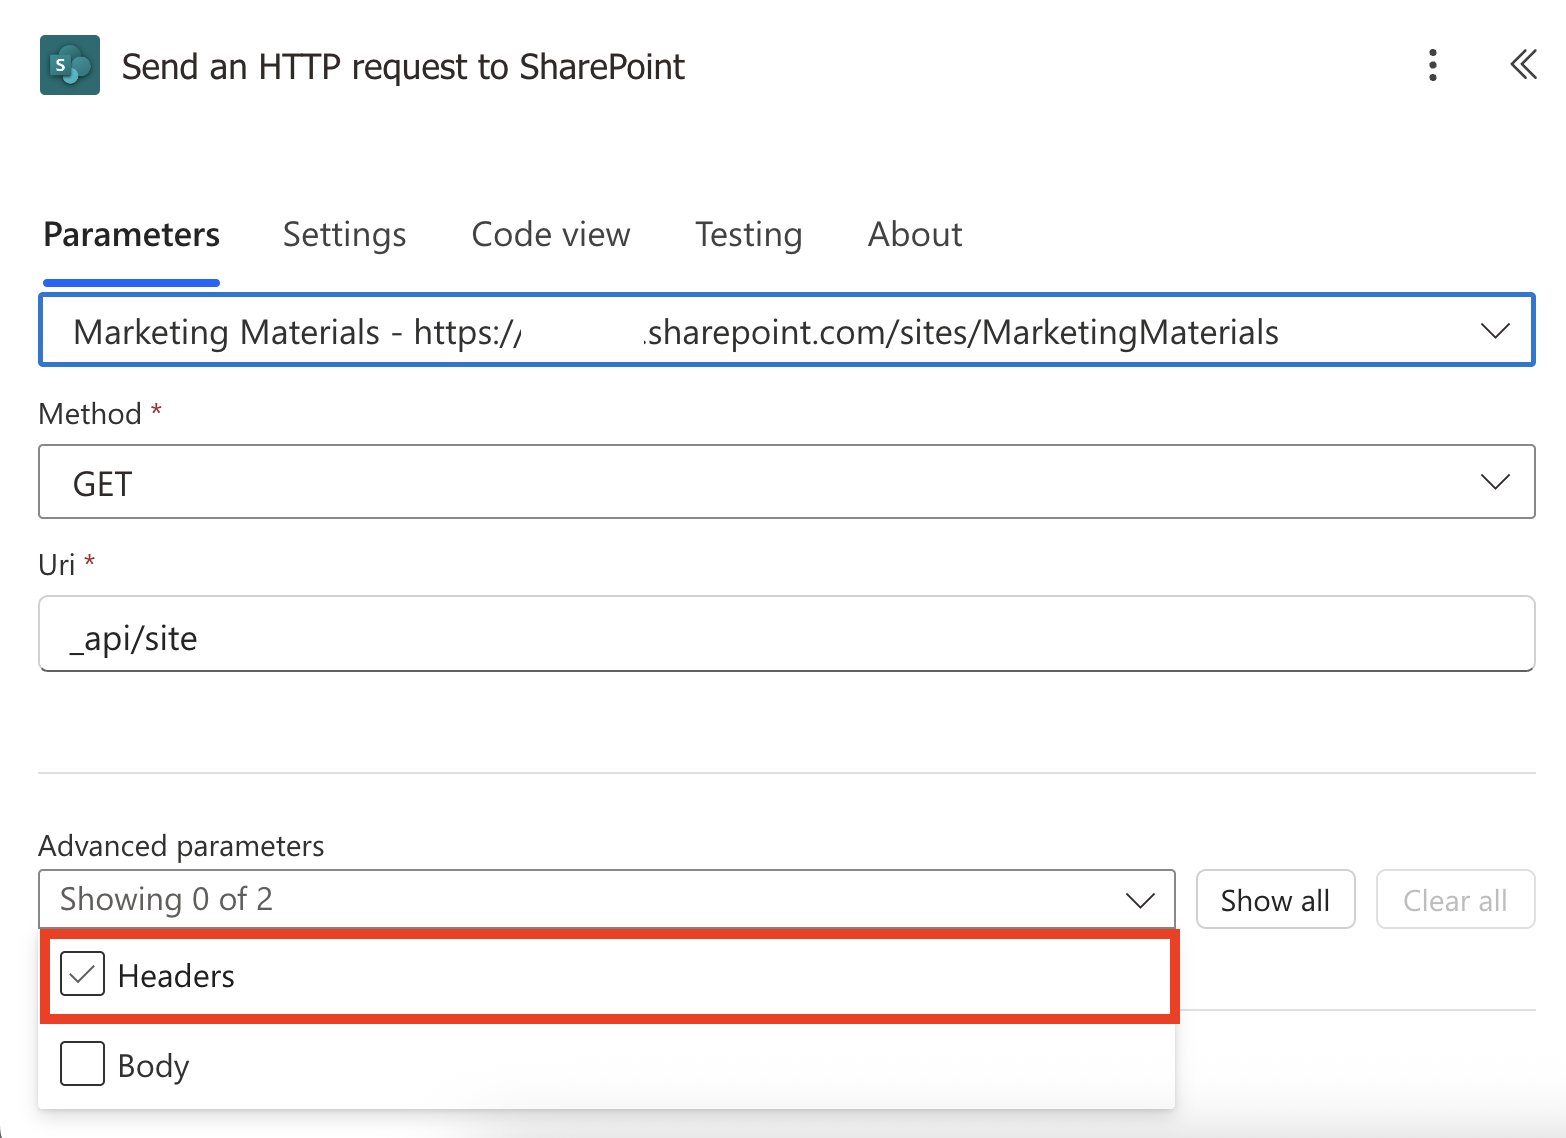This screenshot has width=1566, height=1138.
Task: Open the Site Address dropdown
Action: click(786, 330)
